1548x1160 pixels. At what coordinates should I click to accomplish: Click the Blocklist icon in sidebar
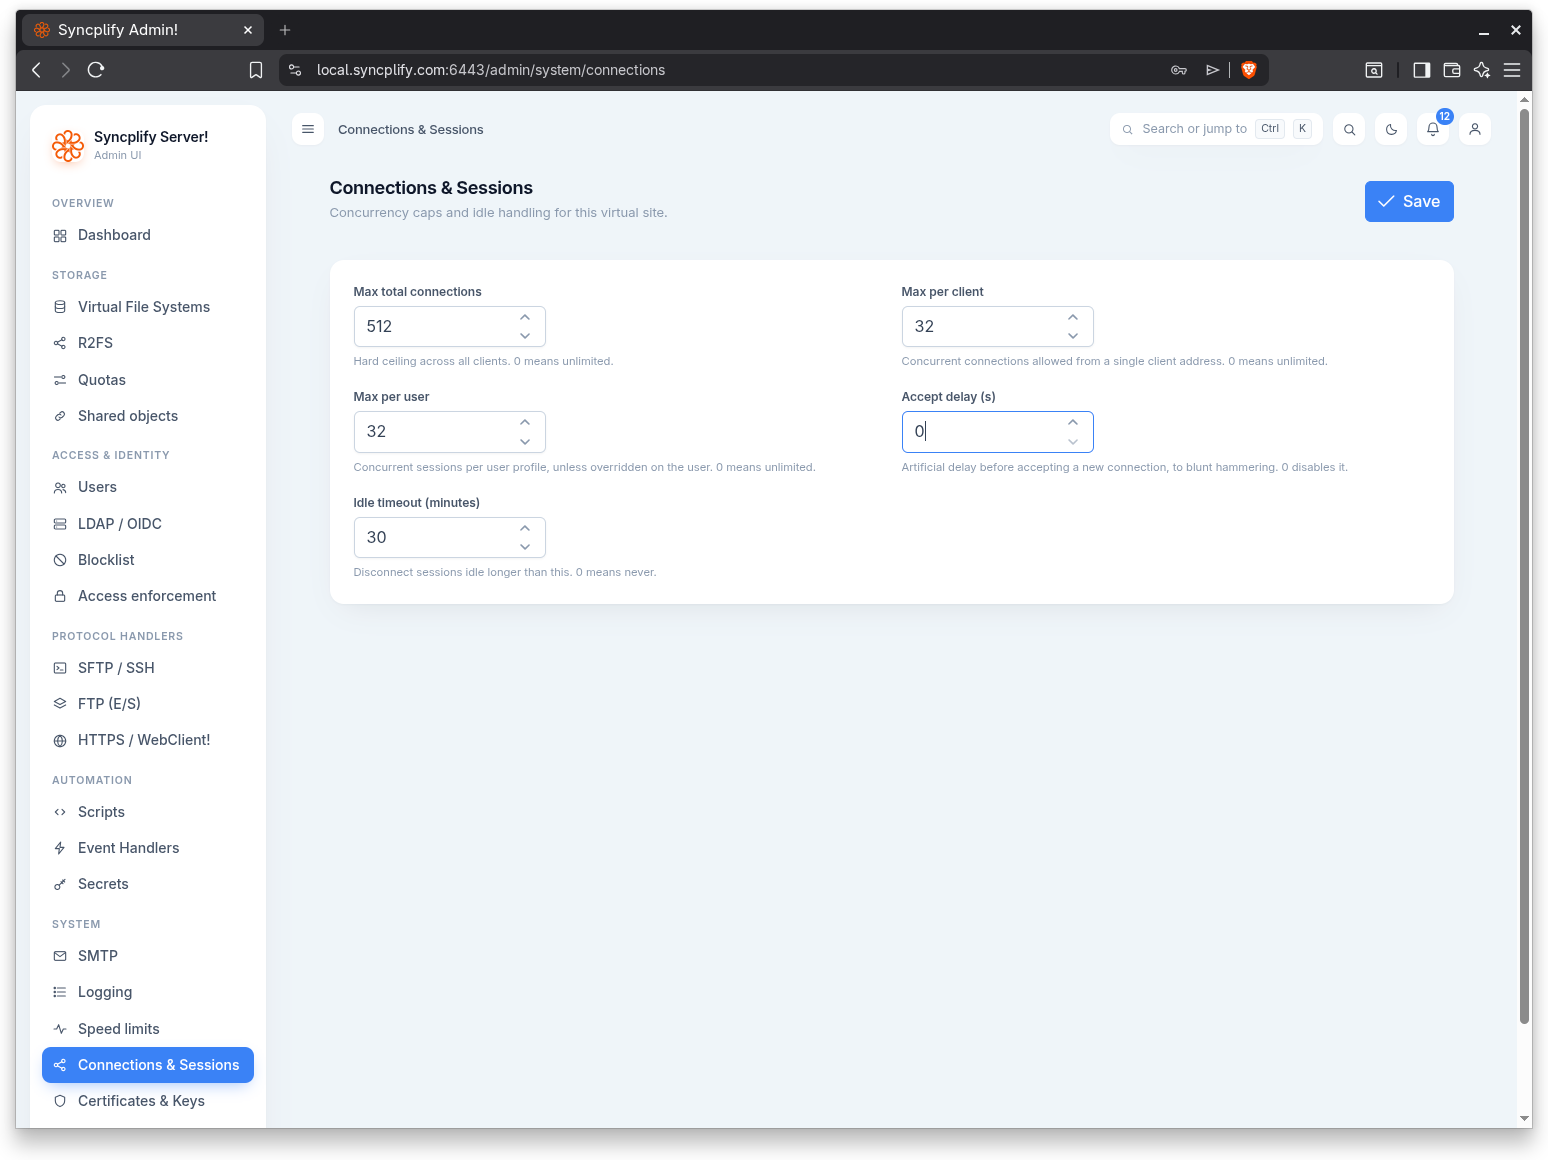60,560
